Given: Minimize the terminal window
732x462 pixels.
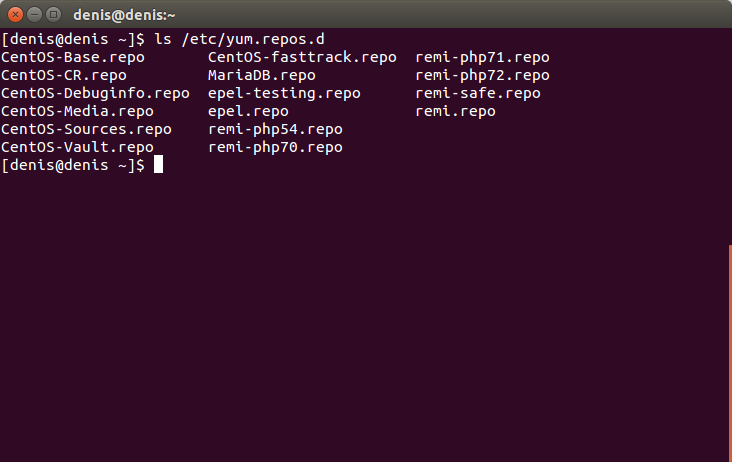Looking at the screenshot, I should (33, 14).
